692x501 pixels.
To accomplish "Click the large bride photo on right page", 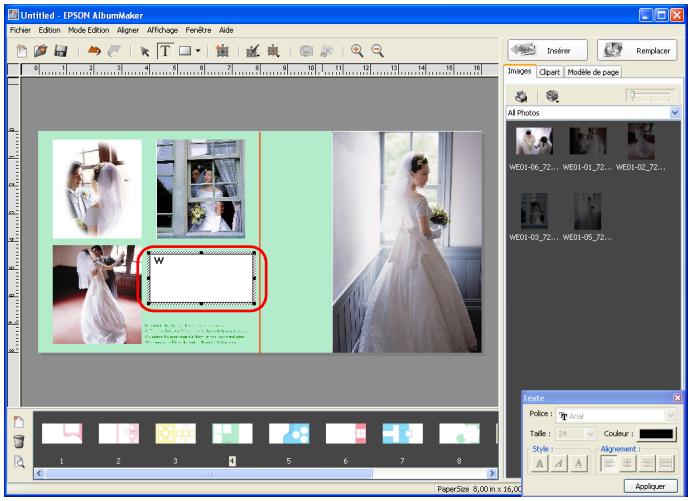I will point(407,242).
